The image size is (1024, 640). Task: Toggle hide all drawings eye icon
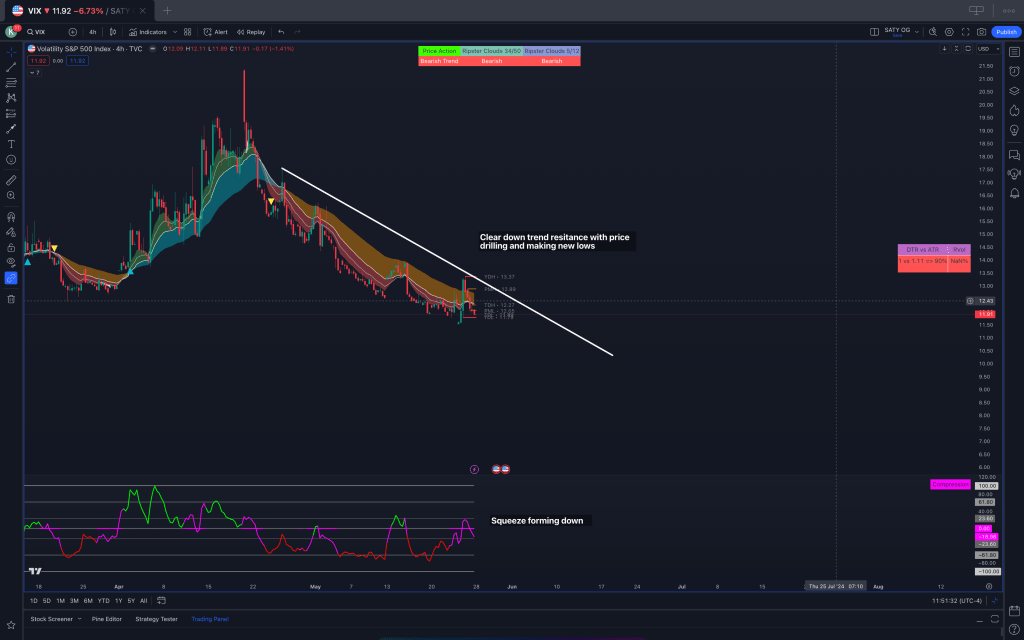pos(11,262)
